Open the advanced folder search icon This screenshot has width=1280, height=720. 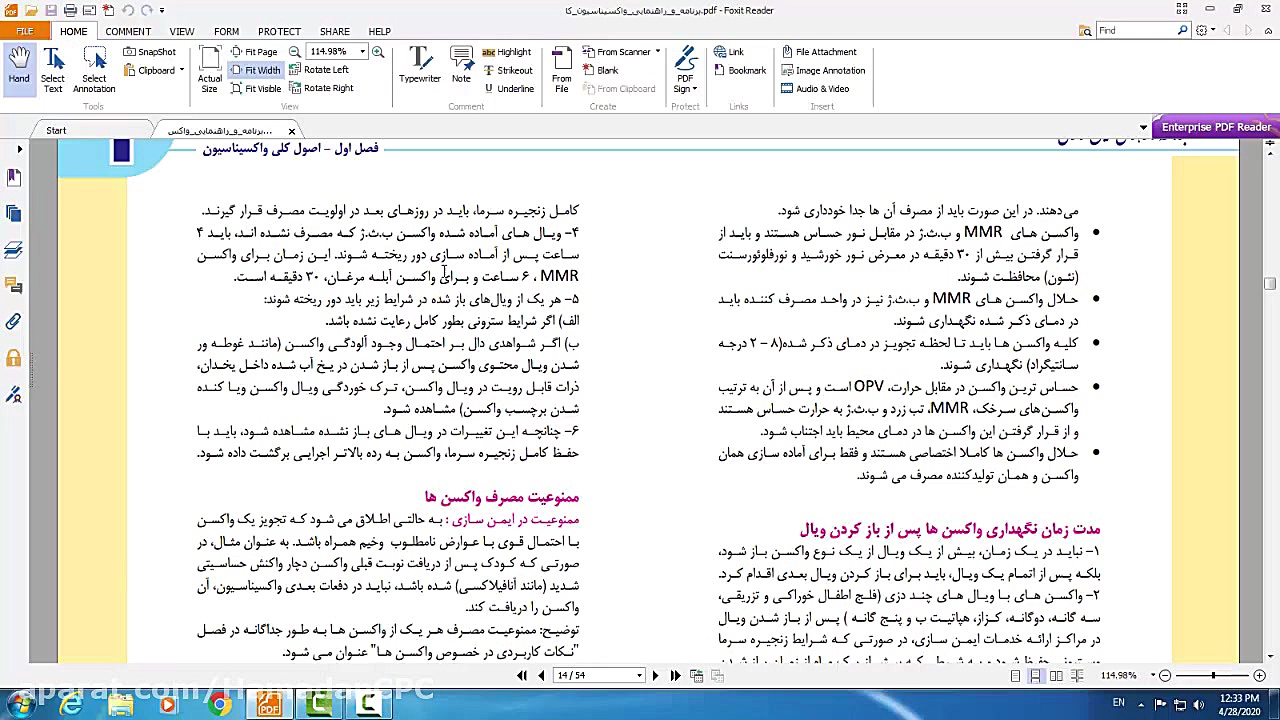click(x=1085, y=31)
